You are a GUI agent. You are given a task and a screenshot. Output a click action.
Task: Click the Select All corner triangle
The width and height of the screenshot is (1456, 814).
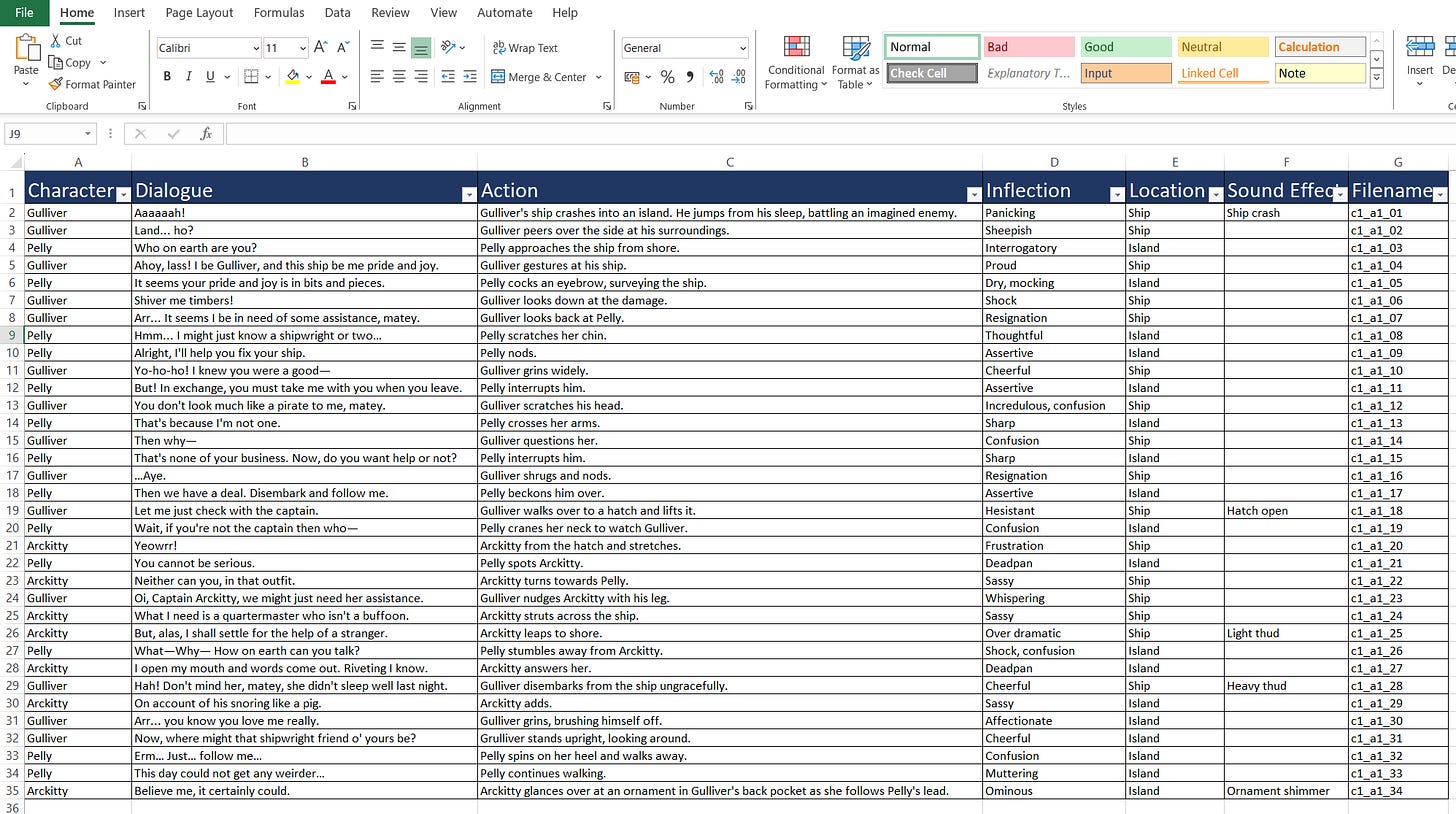pos(15,162)
